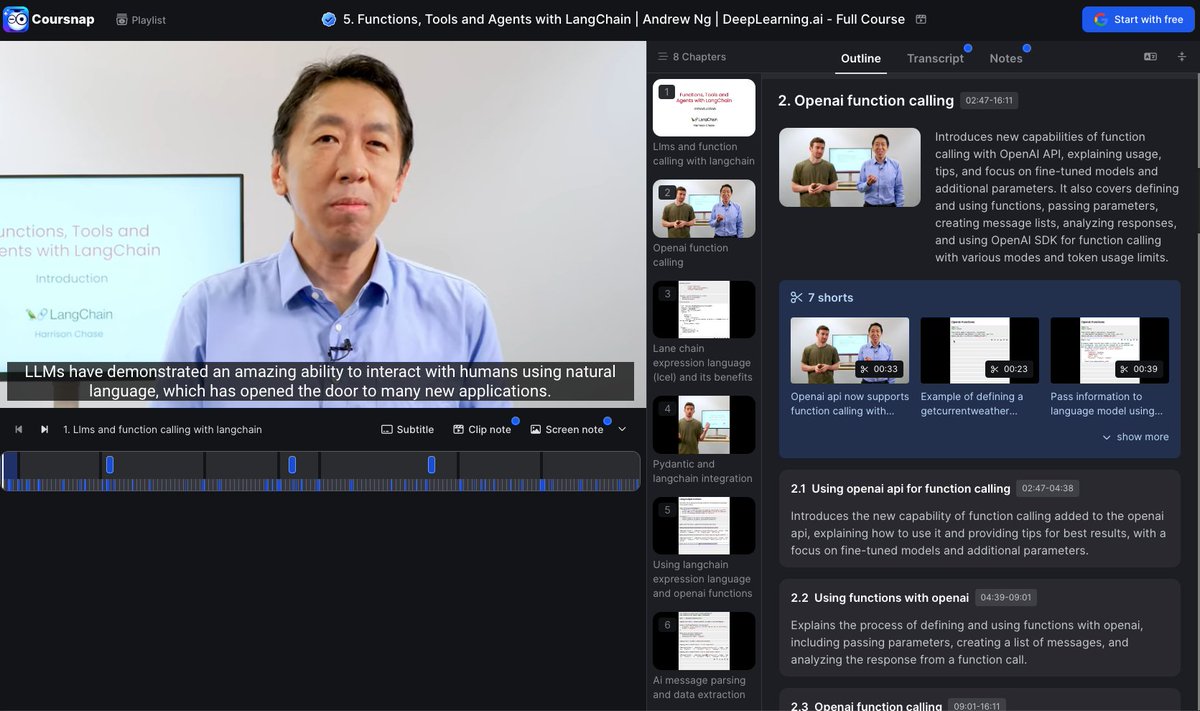
Task: Add a Clip note
Action: click(x=482, y=429)
